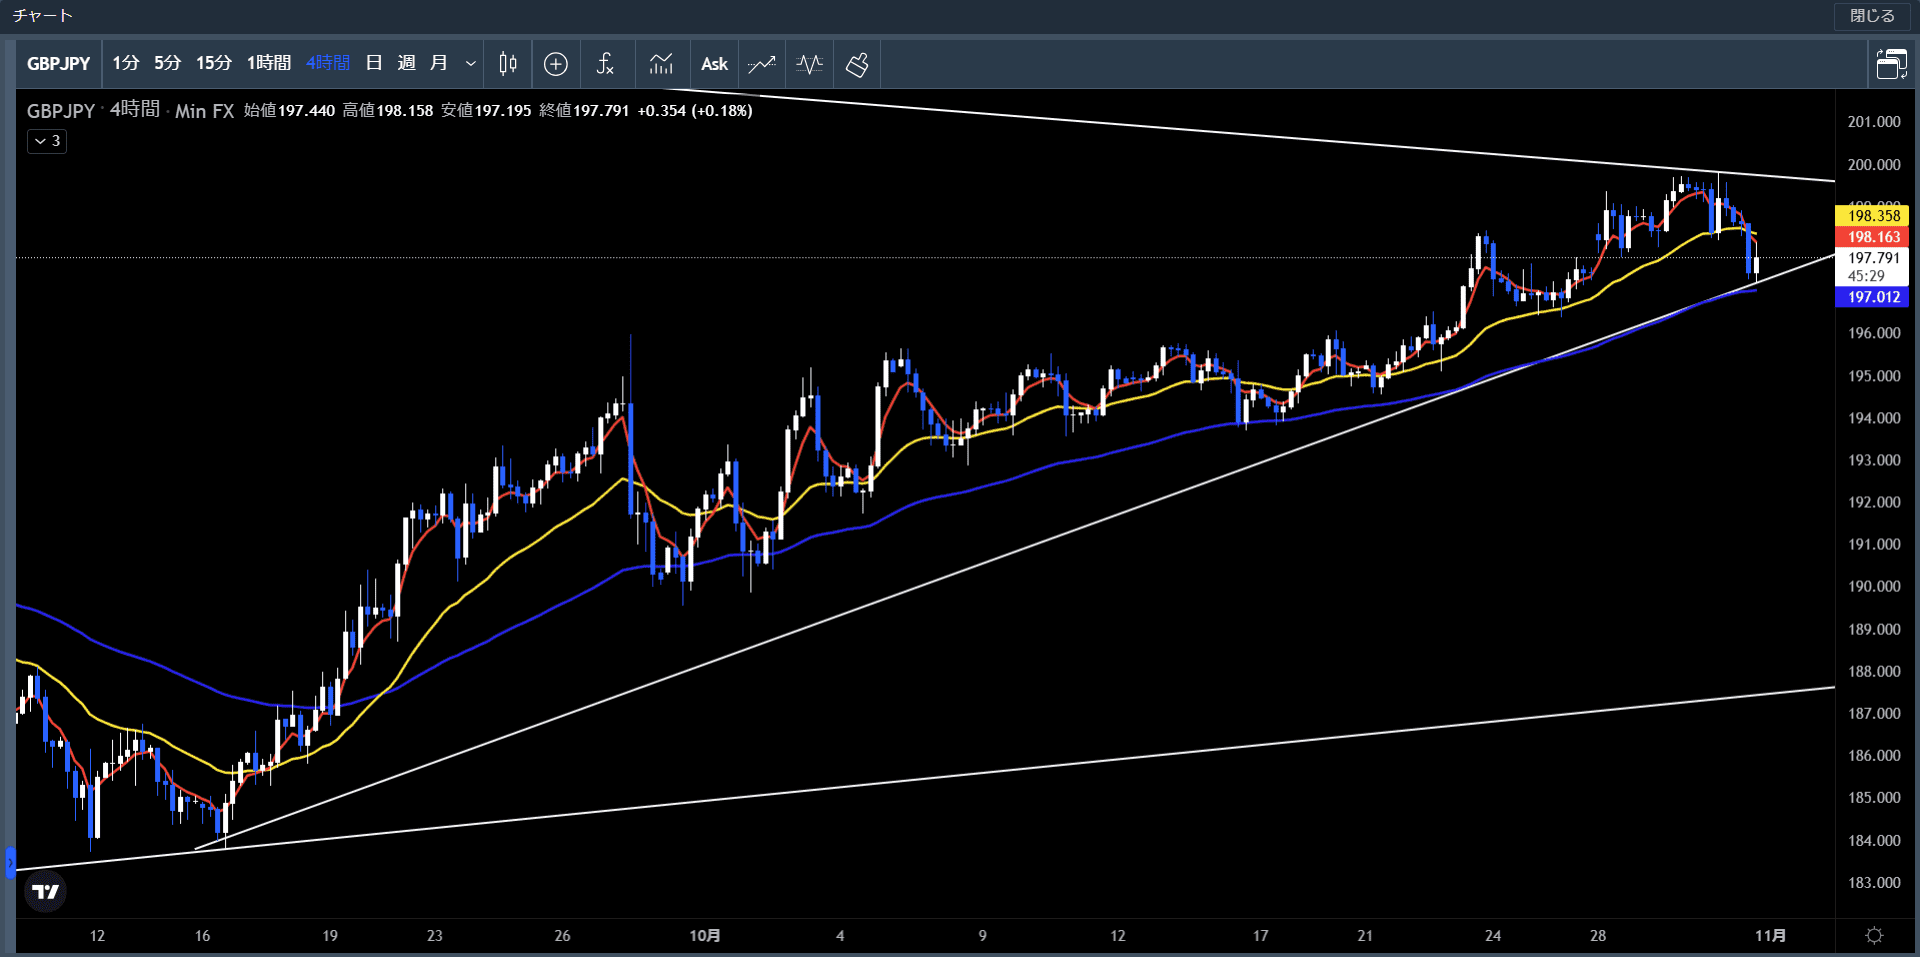Open chart settings gear icon

1875,935
